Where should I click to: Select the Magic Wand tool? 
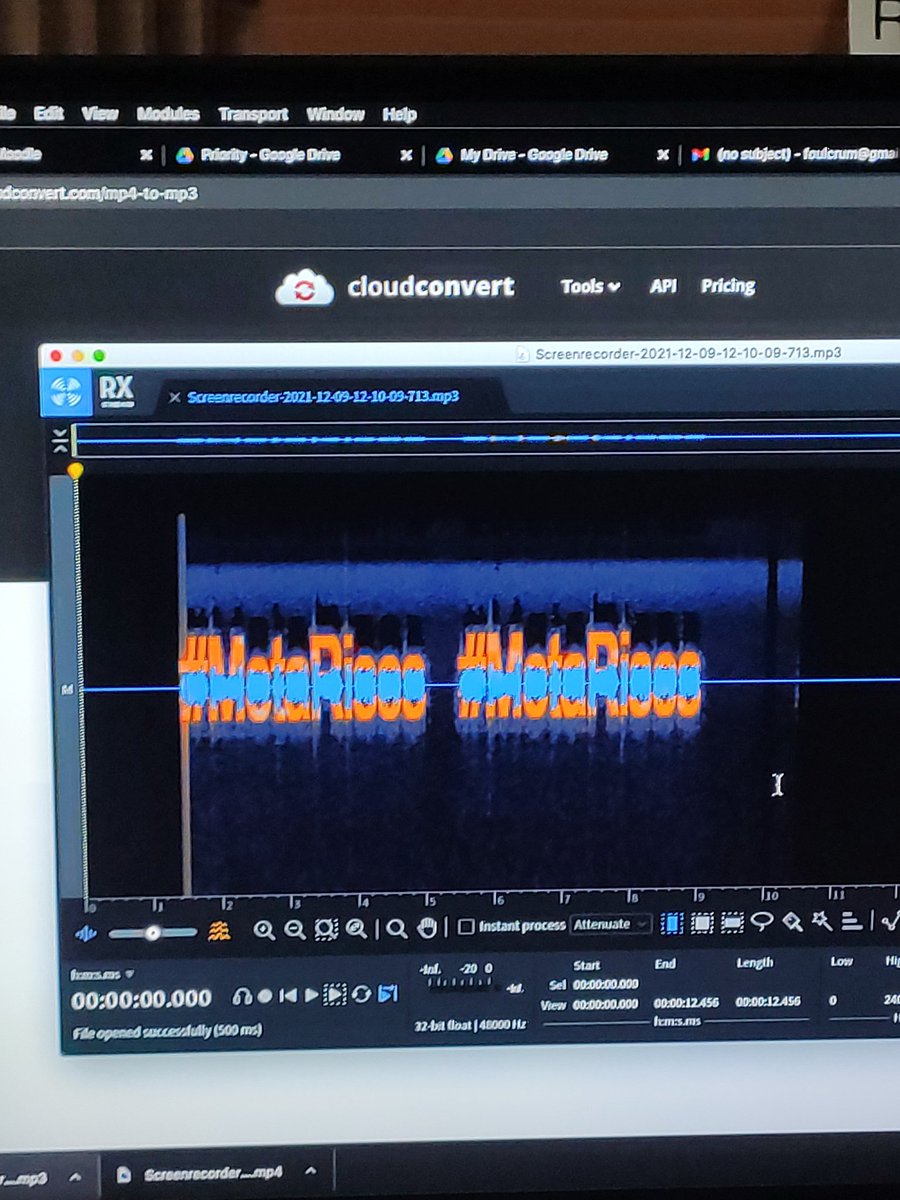pyautogui.click(x=822, y=920)
